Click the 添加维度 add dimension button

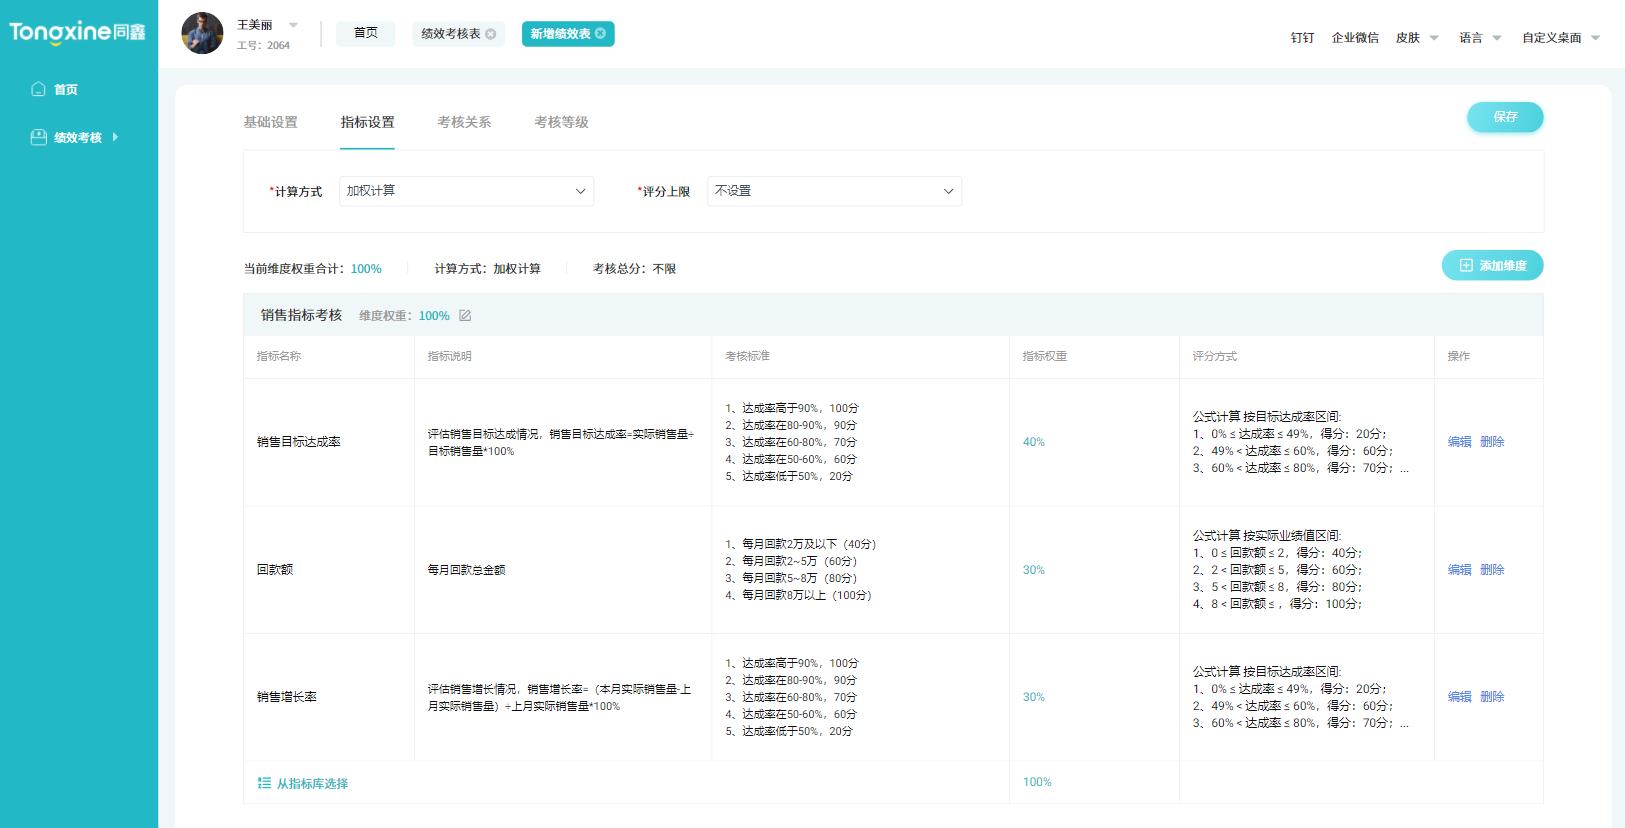pos(1492,266)
